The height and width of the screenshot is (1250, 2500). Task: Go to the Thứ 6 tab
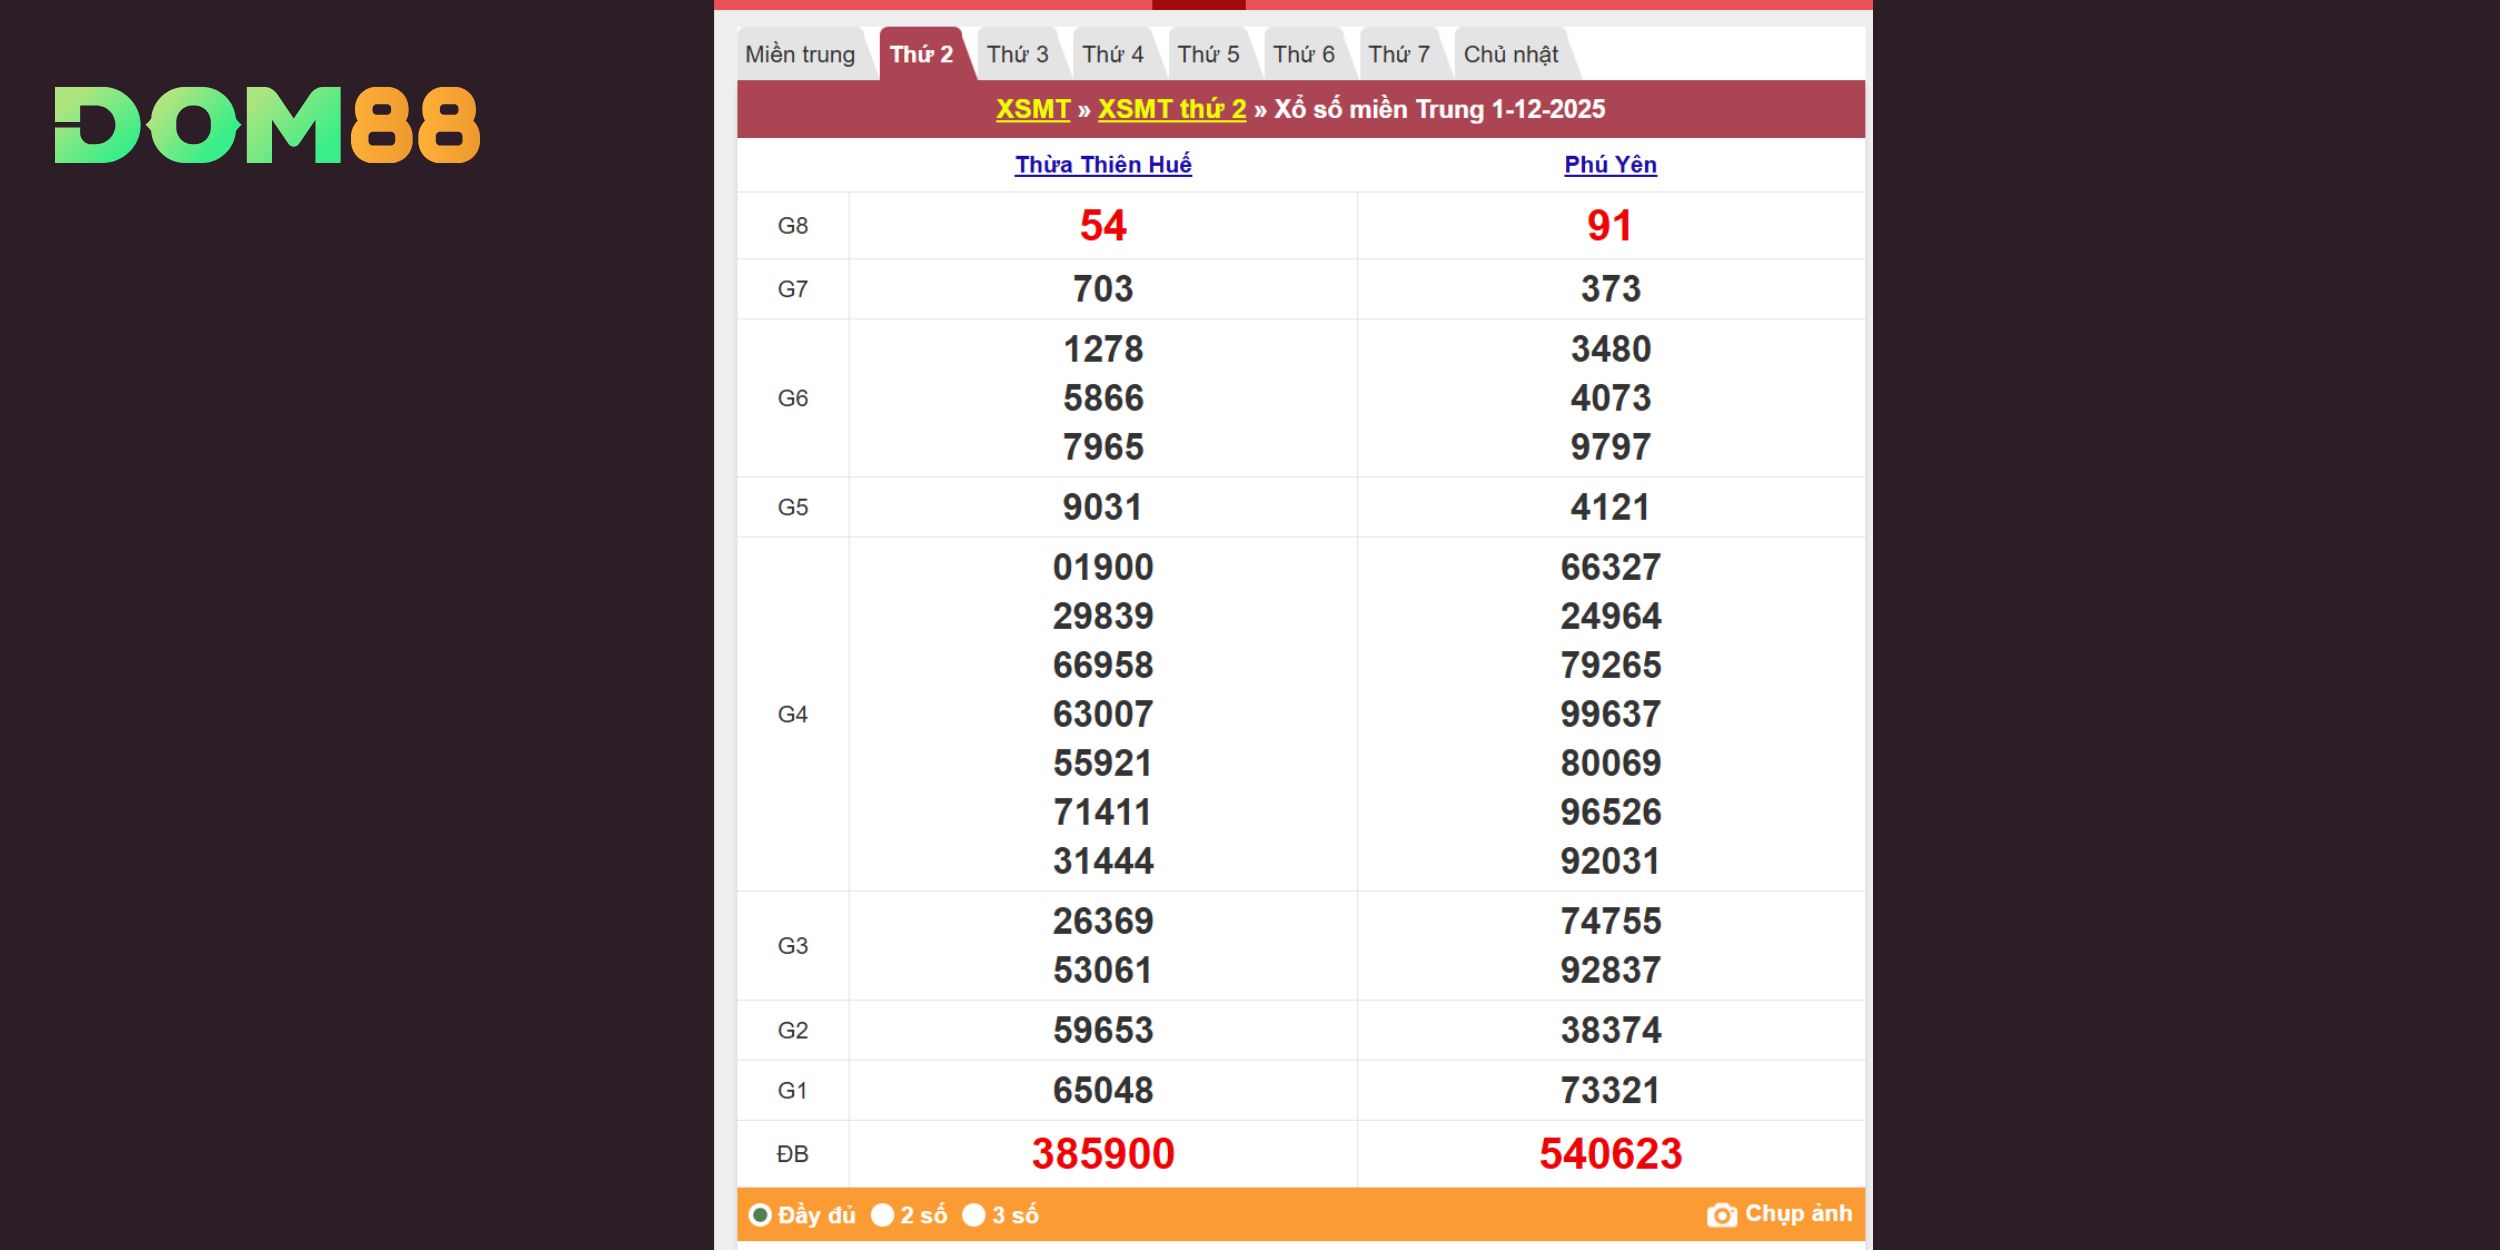[x=1303, y=55]
